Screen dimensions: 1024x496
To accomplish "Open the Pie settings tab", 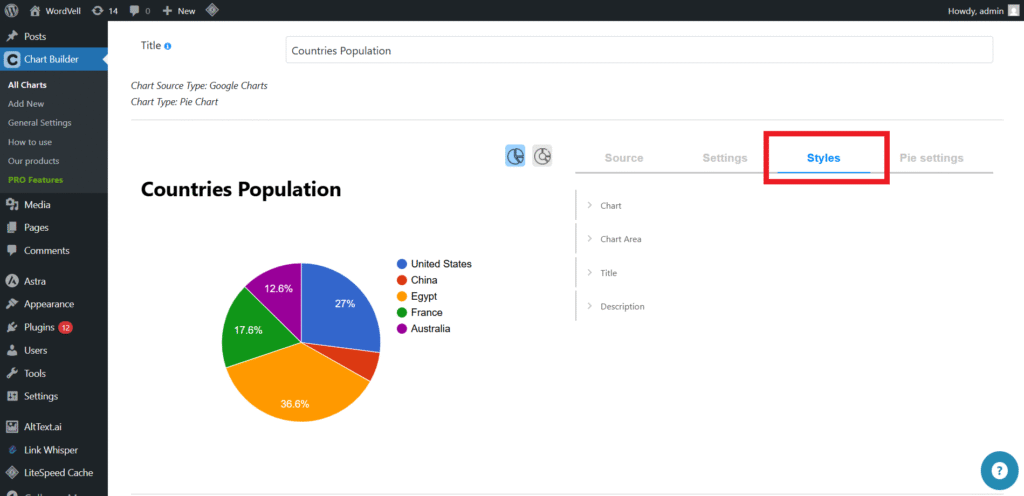I will 930,158.
